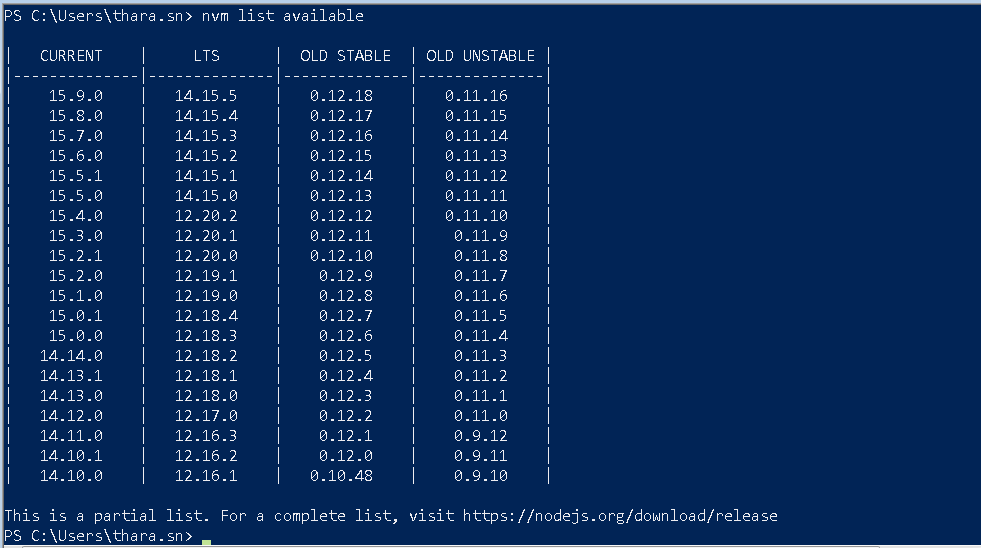Click old stable version 0.10.48

[x=341, y=476]
